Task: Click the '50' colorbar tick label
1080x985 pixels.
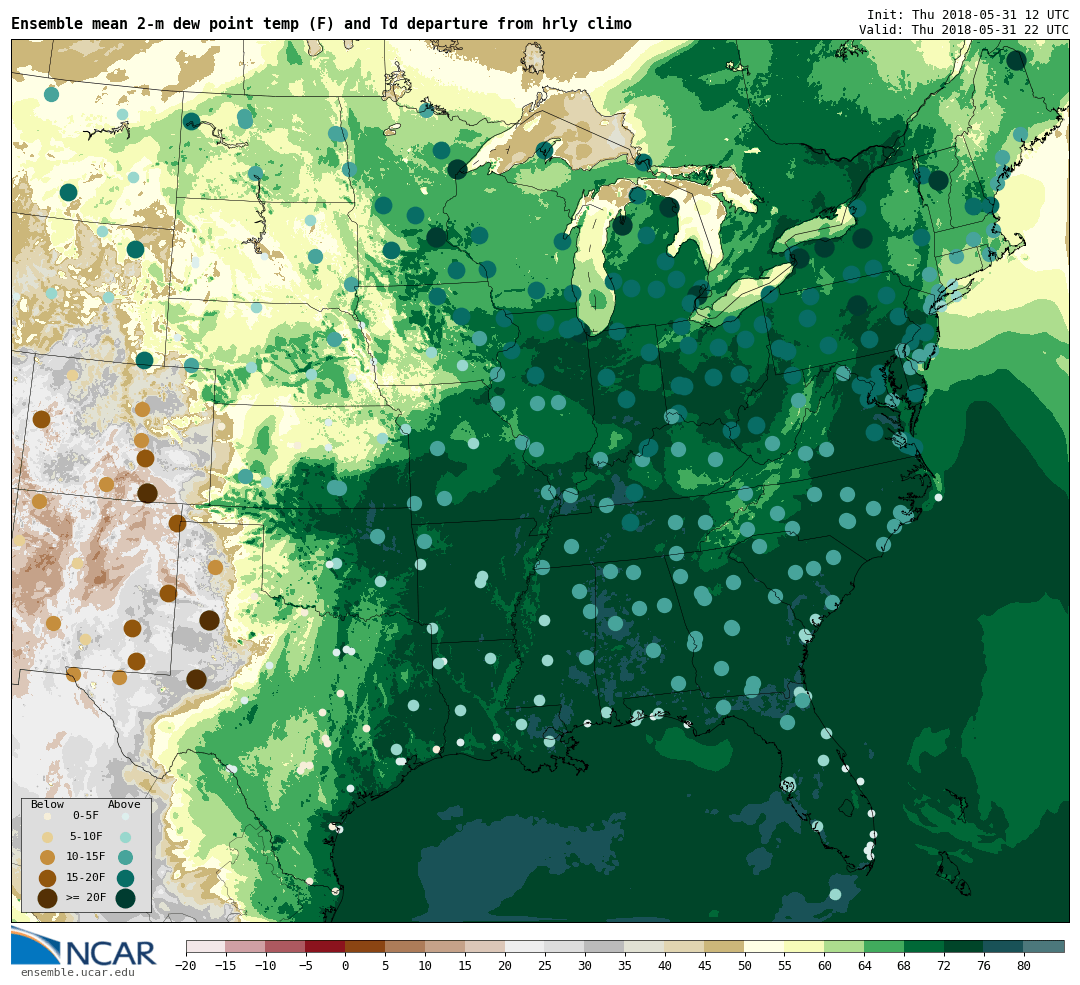Action: (745, 966)
